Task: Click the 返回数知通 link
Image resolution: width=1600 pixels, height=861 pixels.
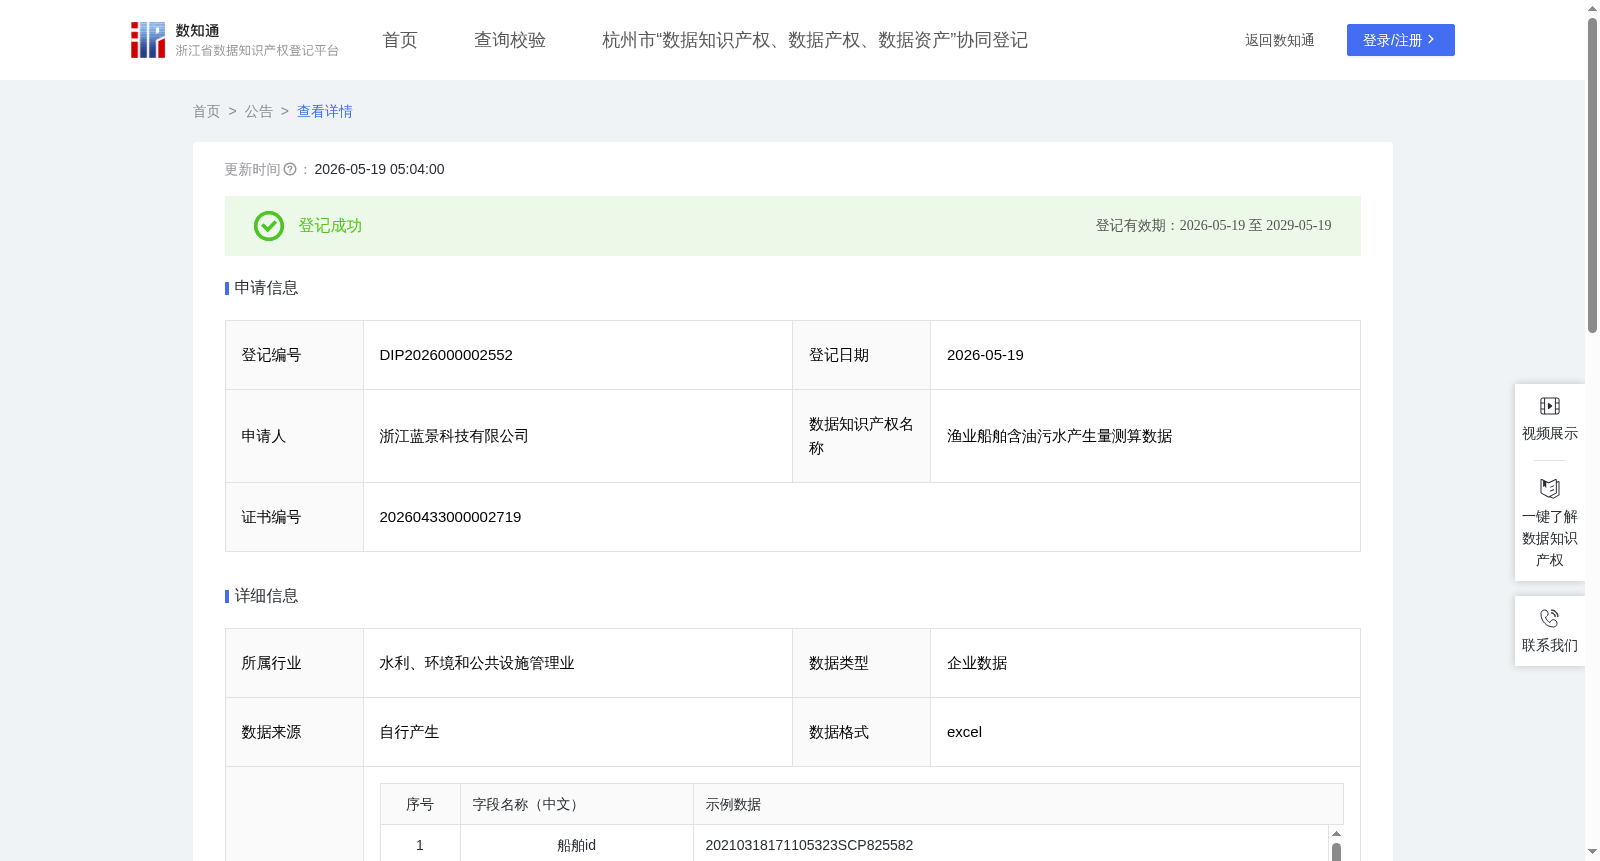Action: pyautogui.click(x=1280, y=41)
